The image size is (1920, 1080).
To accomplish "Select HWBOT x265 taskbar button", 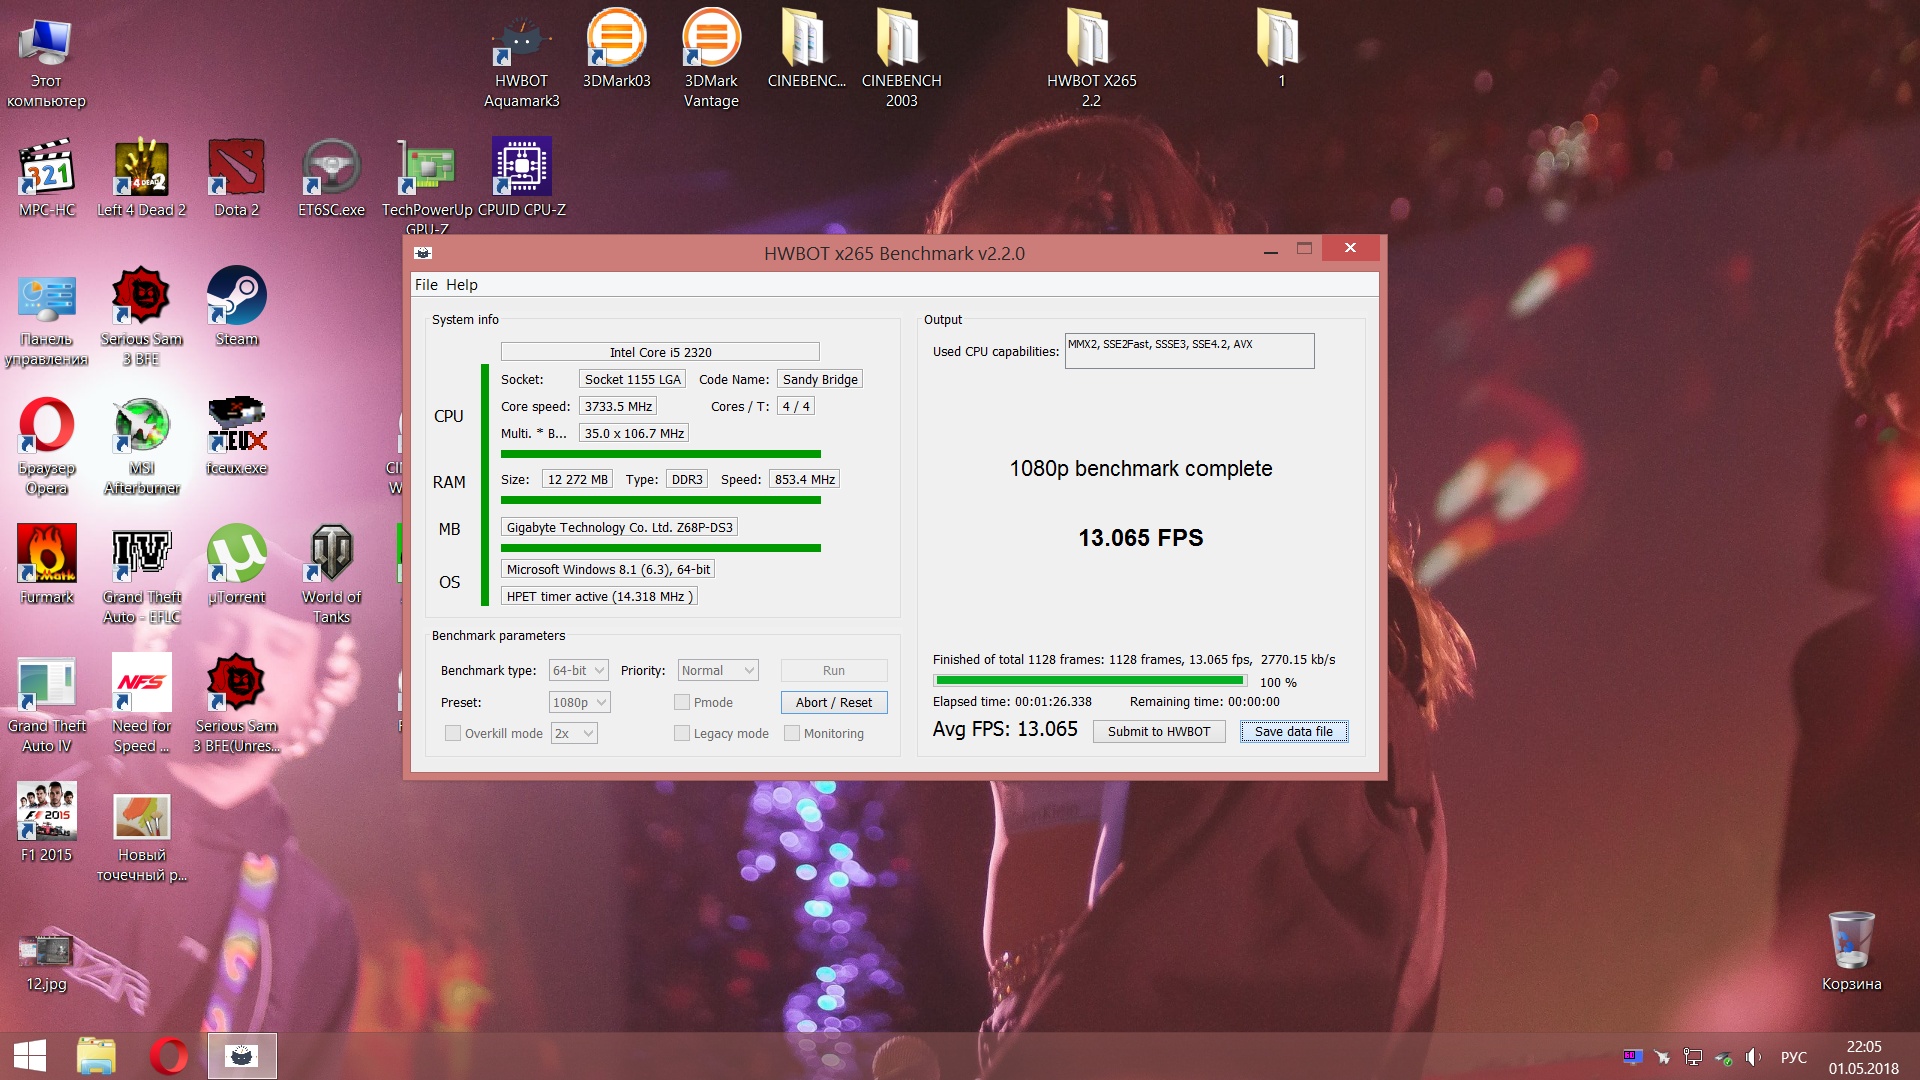I will click(x=242, y=1056).
